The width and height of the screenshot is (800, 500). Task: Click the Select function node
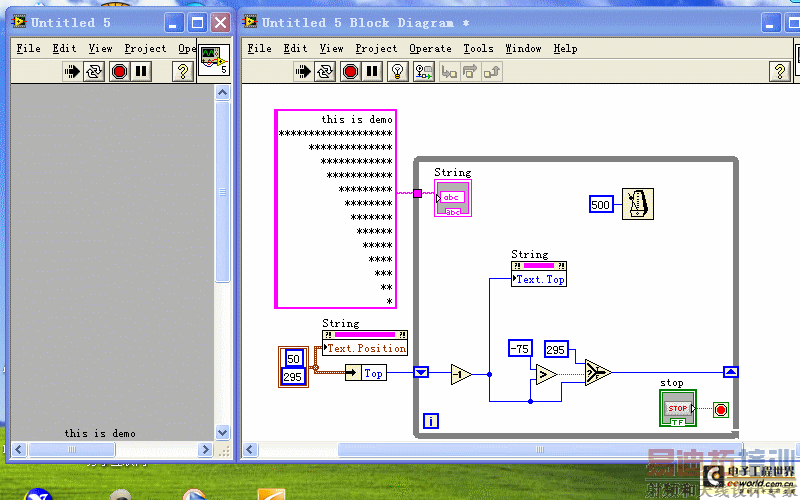[597, 373]
